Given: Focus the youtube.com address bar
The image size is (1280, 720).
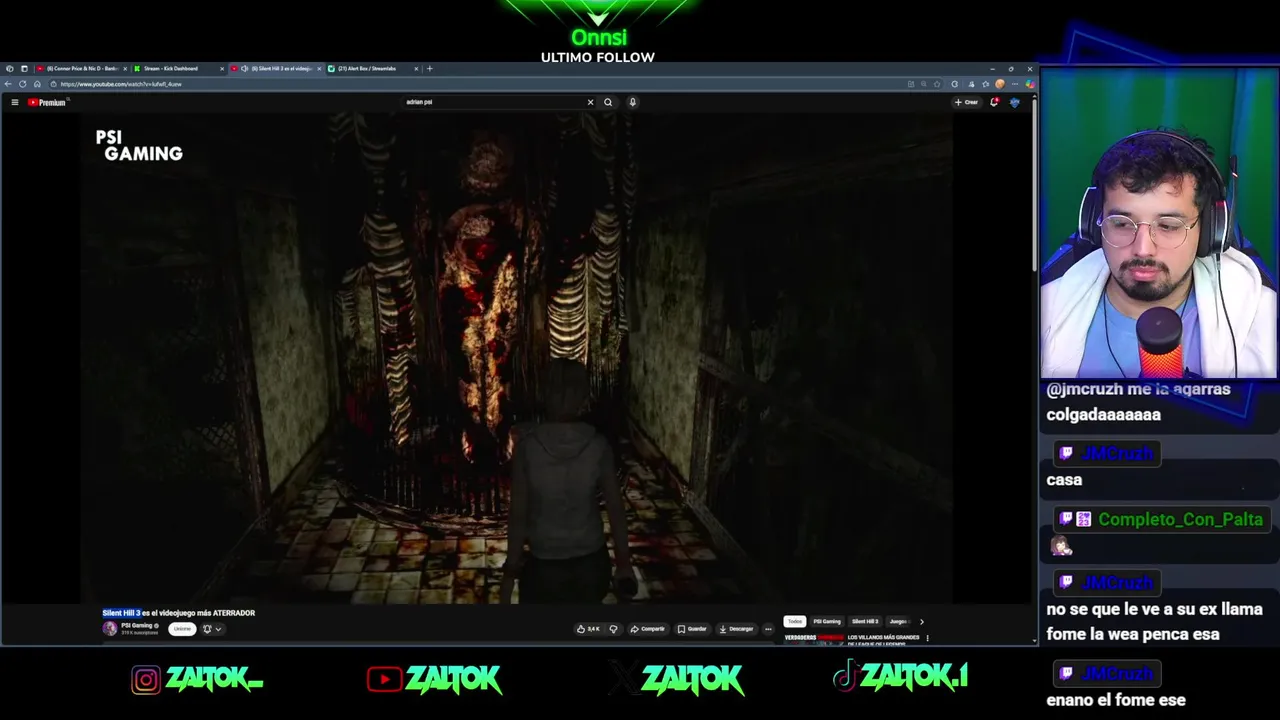Looking at the screenshot, I should click(480, 84).
